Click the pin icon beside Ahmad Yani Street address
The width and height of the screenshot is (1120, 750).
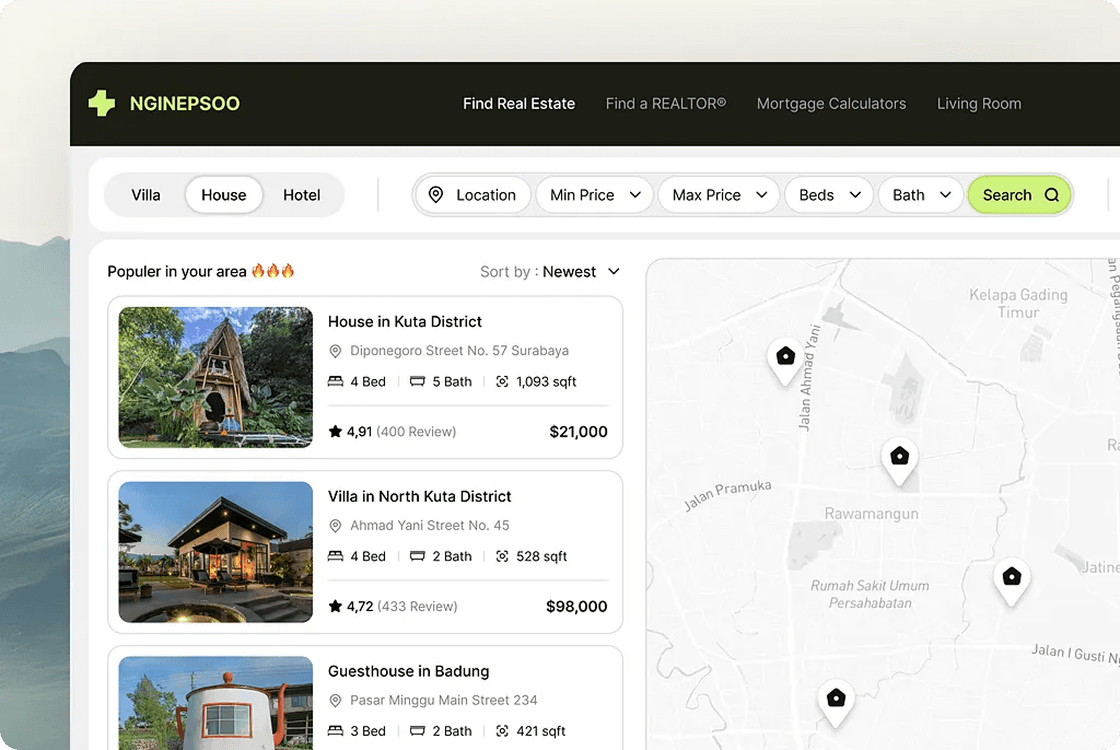(335, 526)
